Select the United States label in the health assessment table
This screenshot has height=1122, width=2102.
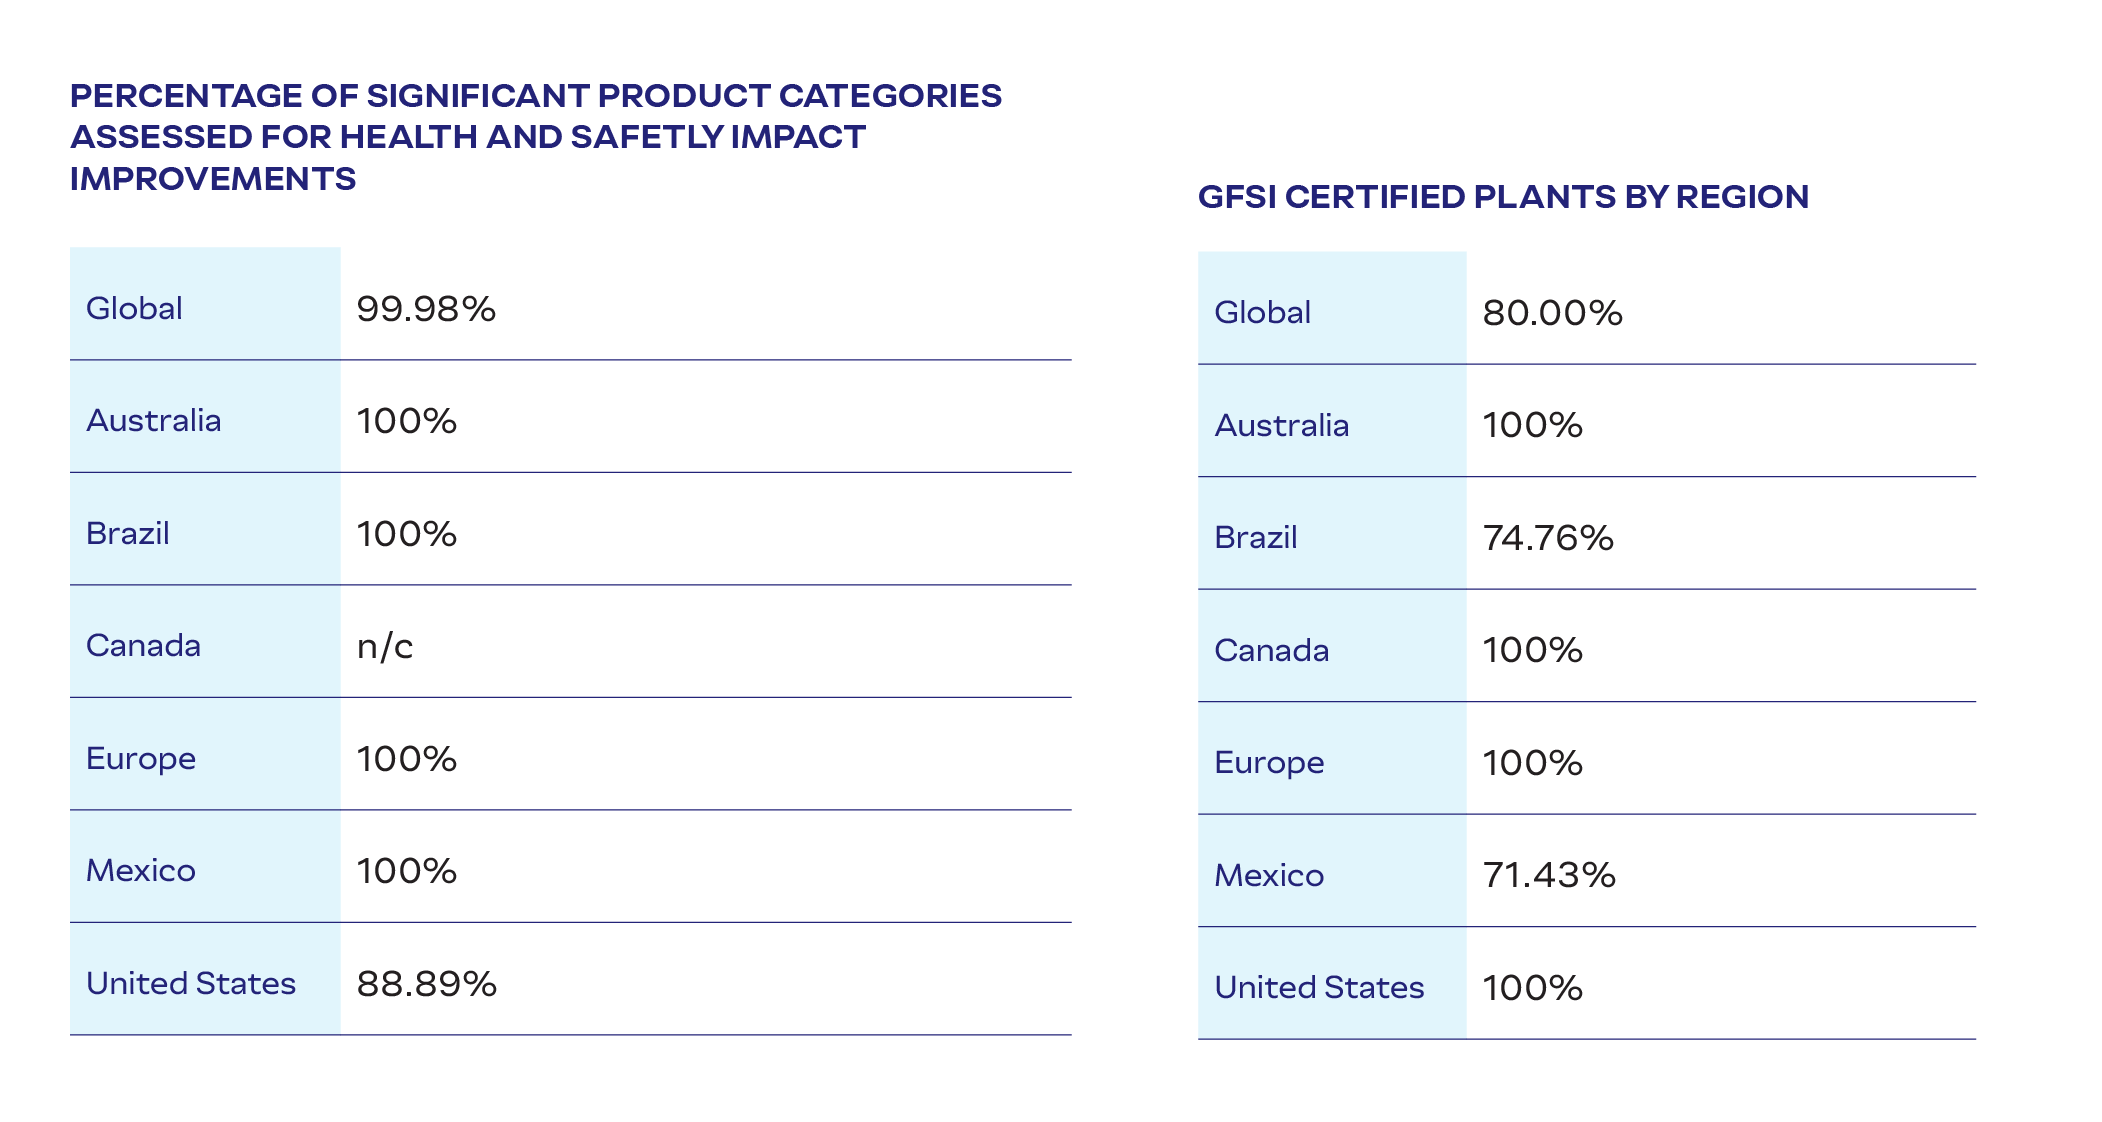pos(191,984)
